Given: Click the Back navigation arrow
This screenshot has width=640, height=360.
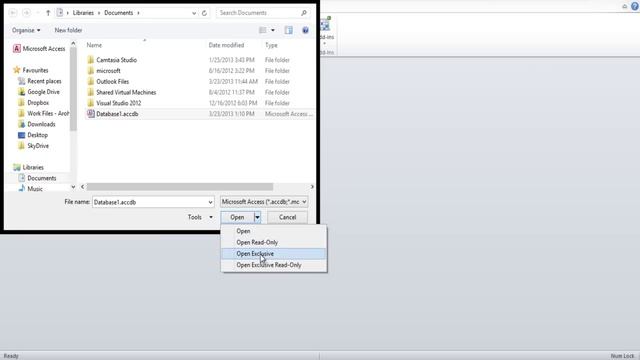Looking at the screenshot, I should (x=13, y=13).
